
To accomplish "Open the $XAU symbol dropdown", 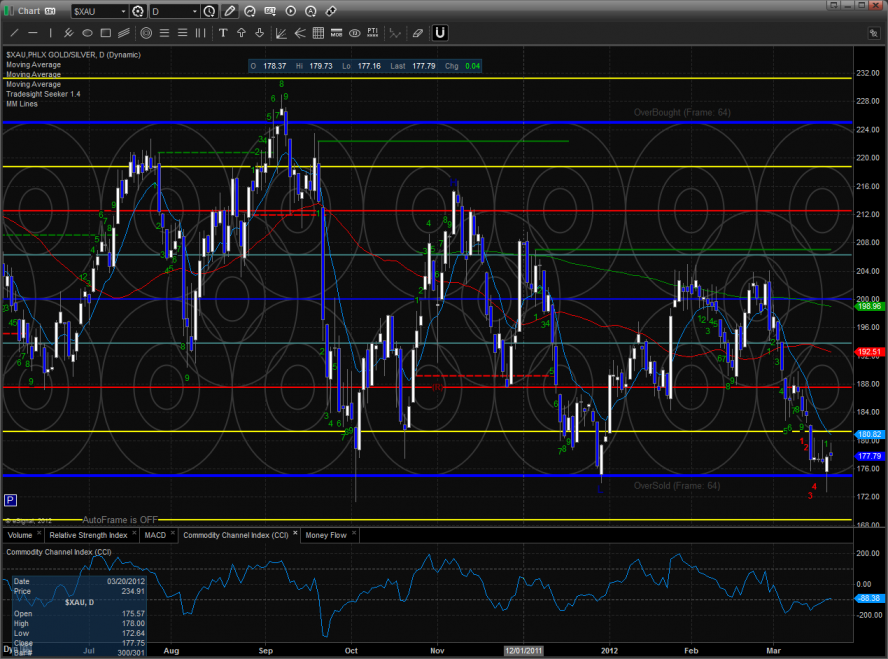I will click(123, 12).
